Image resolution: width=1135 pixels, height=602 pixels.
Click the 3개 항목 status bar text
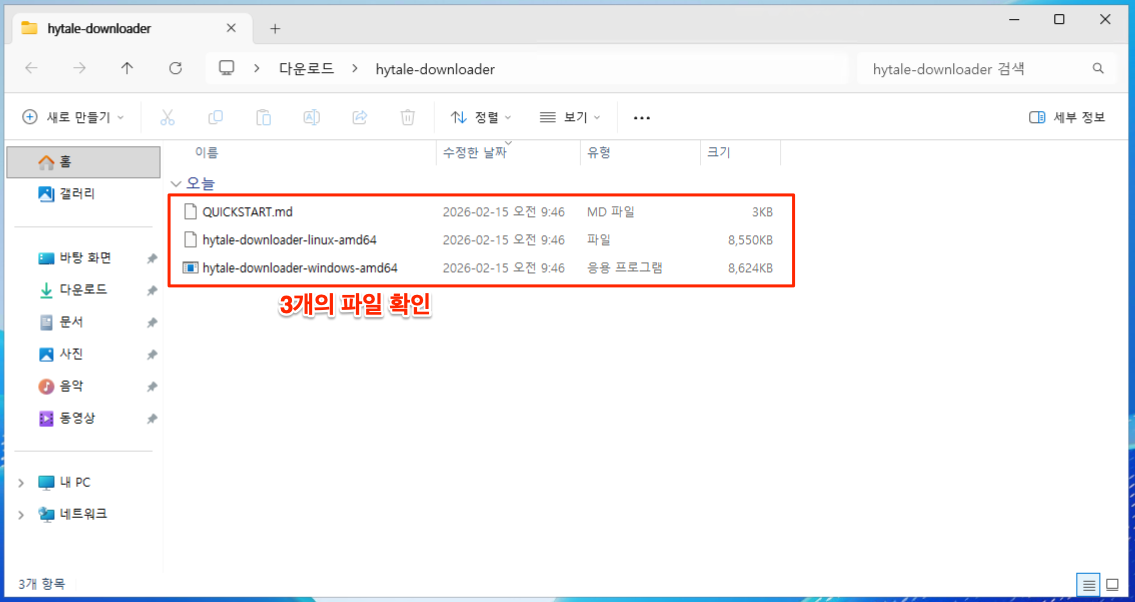(x=41, y=584)
